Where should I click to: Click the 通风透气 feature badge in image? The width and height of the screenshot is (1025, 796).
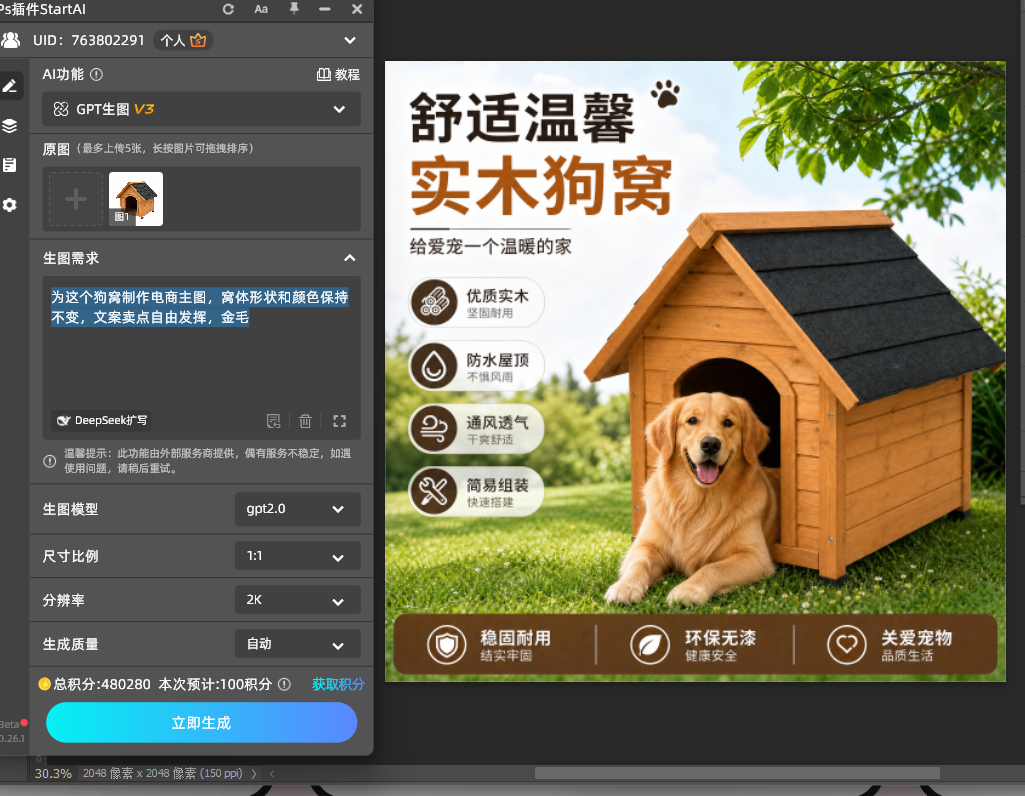tap(477, 429)
